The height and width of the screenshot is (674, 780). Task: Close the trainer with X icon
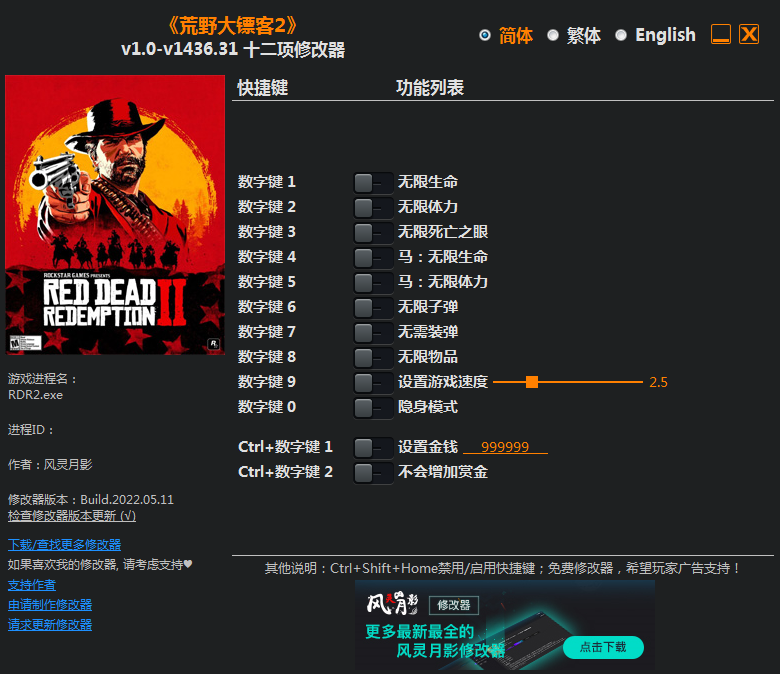point(749,34)
